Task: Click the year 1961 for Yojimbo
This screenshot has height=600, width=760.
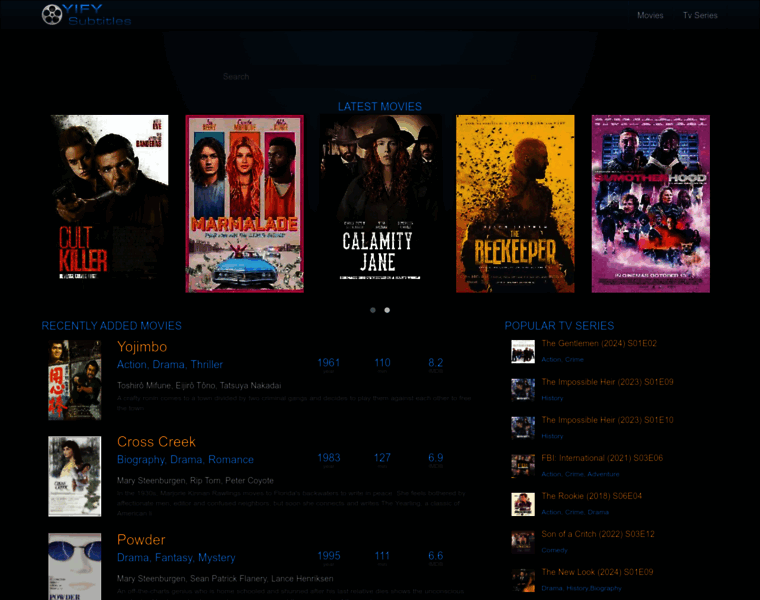Action: (329, 363)
